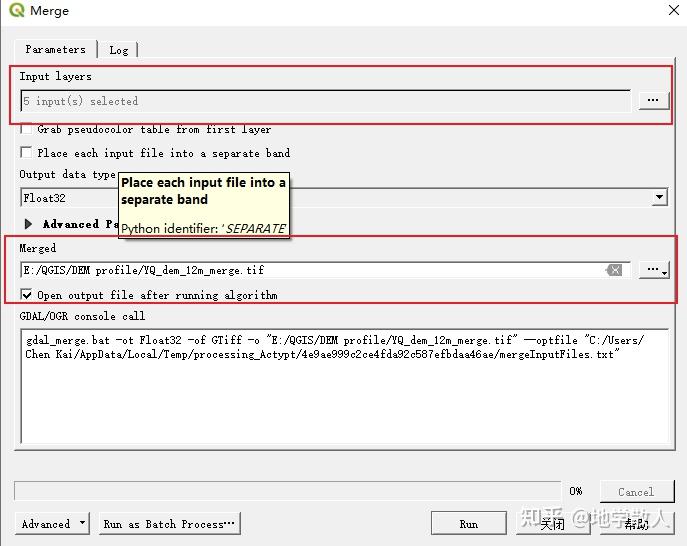Click the Input layers selection field
687x546 pixels.
(326, 101)
